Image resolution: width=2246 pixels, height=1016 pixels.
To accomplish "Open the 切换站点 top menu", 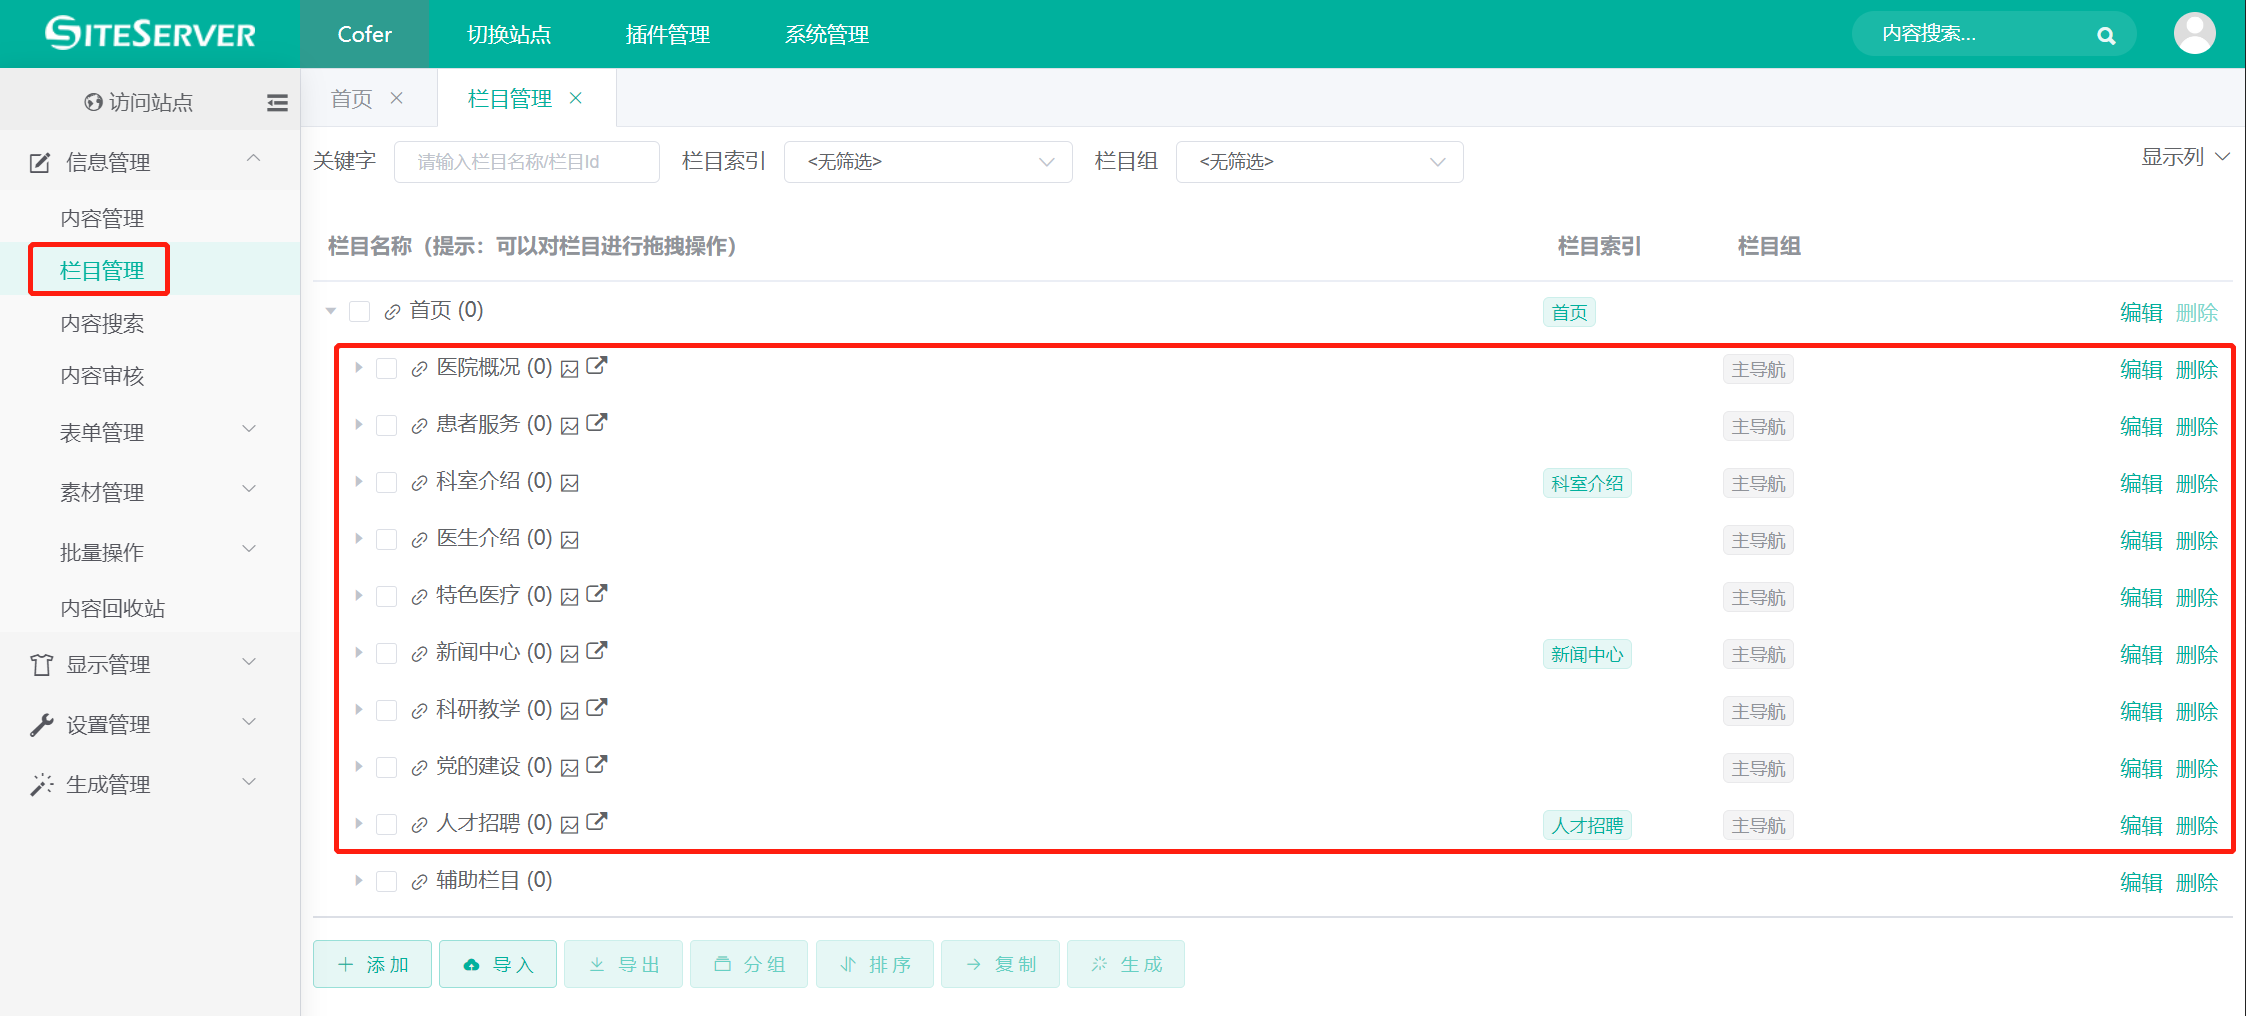I will (x=509, y=35).
